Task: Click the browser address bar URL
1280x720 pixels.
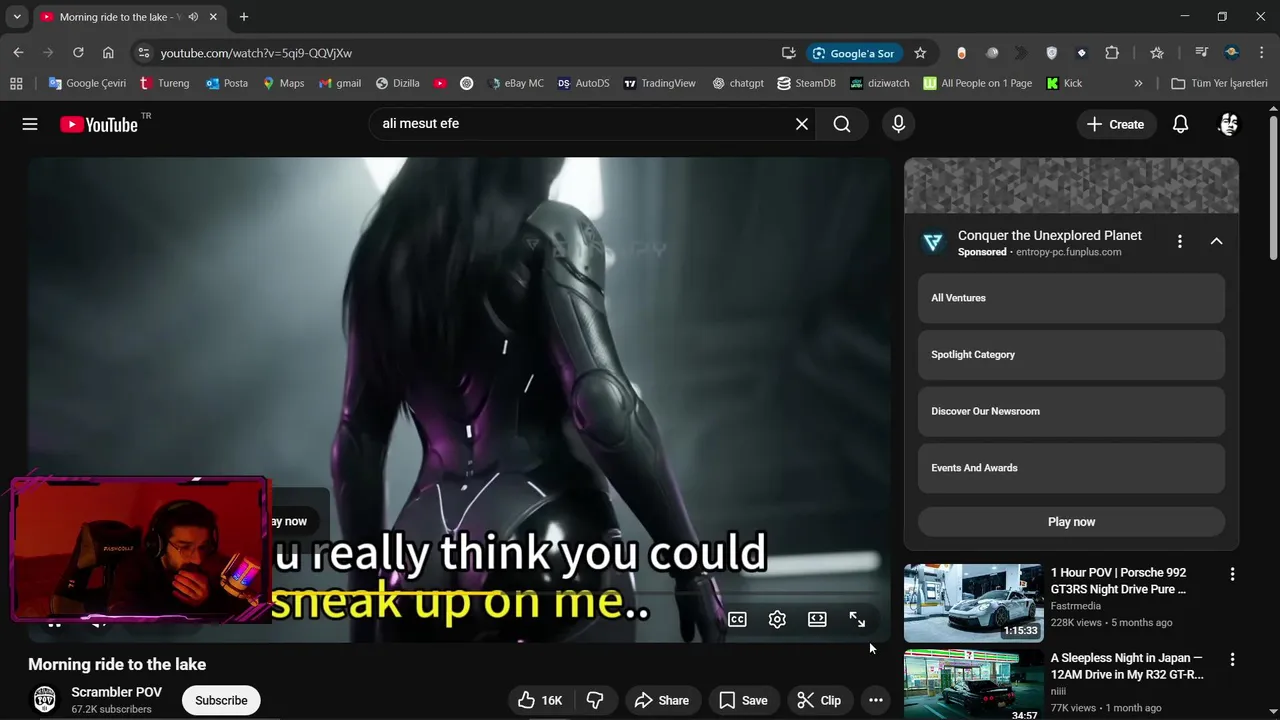Action: coord(256,53)
